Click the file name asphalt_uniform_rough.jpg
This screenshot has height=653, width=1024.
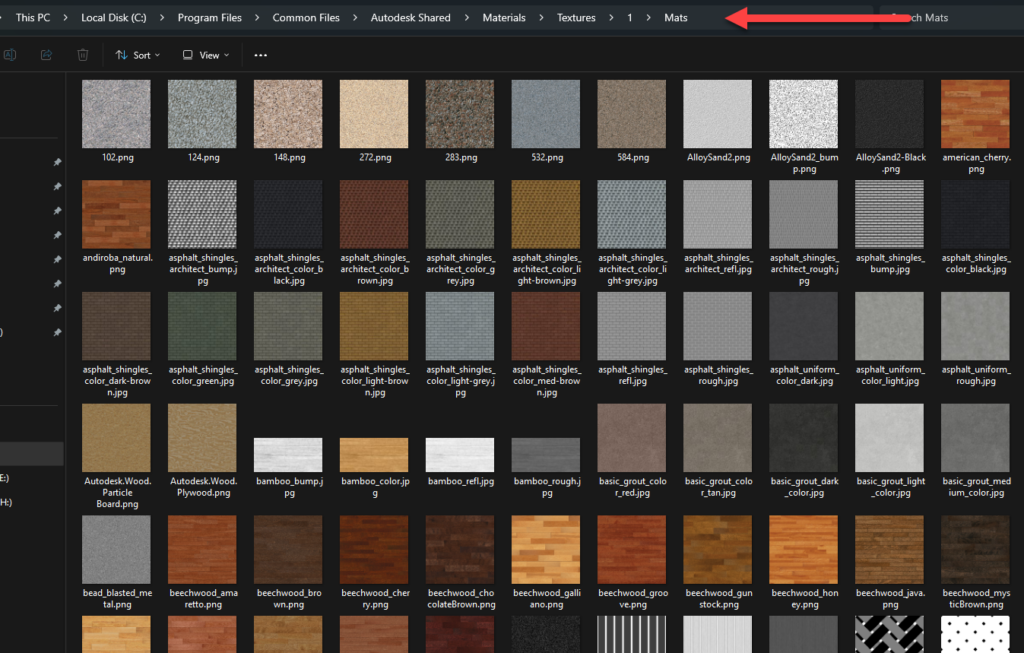coord(976,375)
